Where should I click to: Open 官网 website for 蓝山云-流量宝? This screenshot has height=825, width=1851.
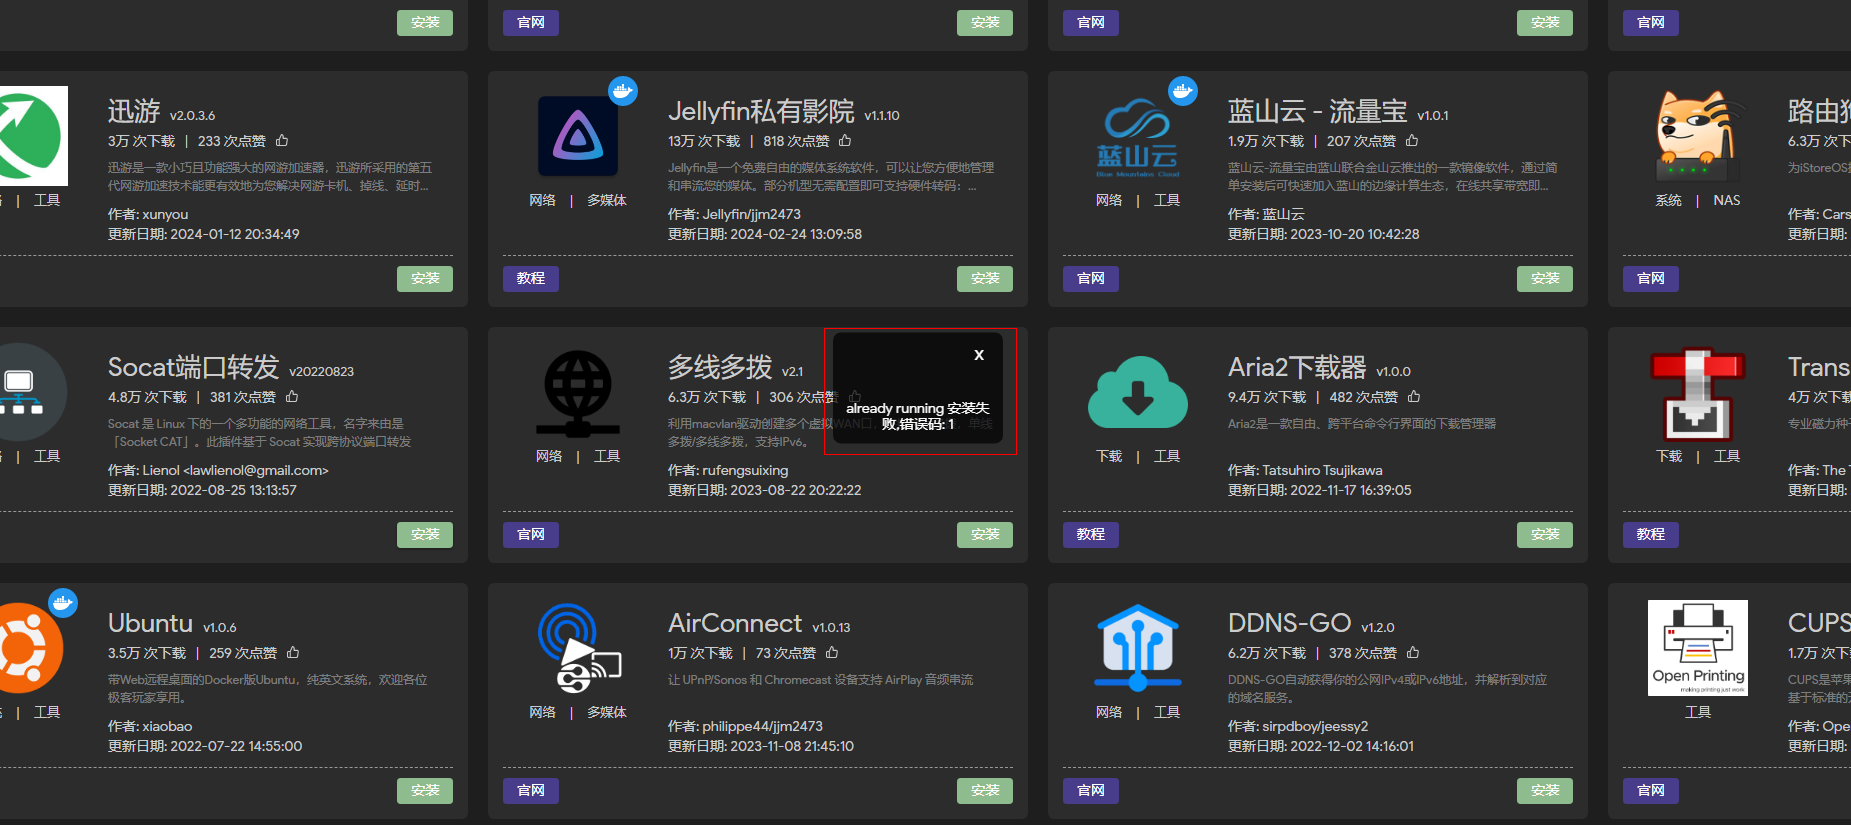[1091, 279]
